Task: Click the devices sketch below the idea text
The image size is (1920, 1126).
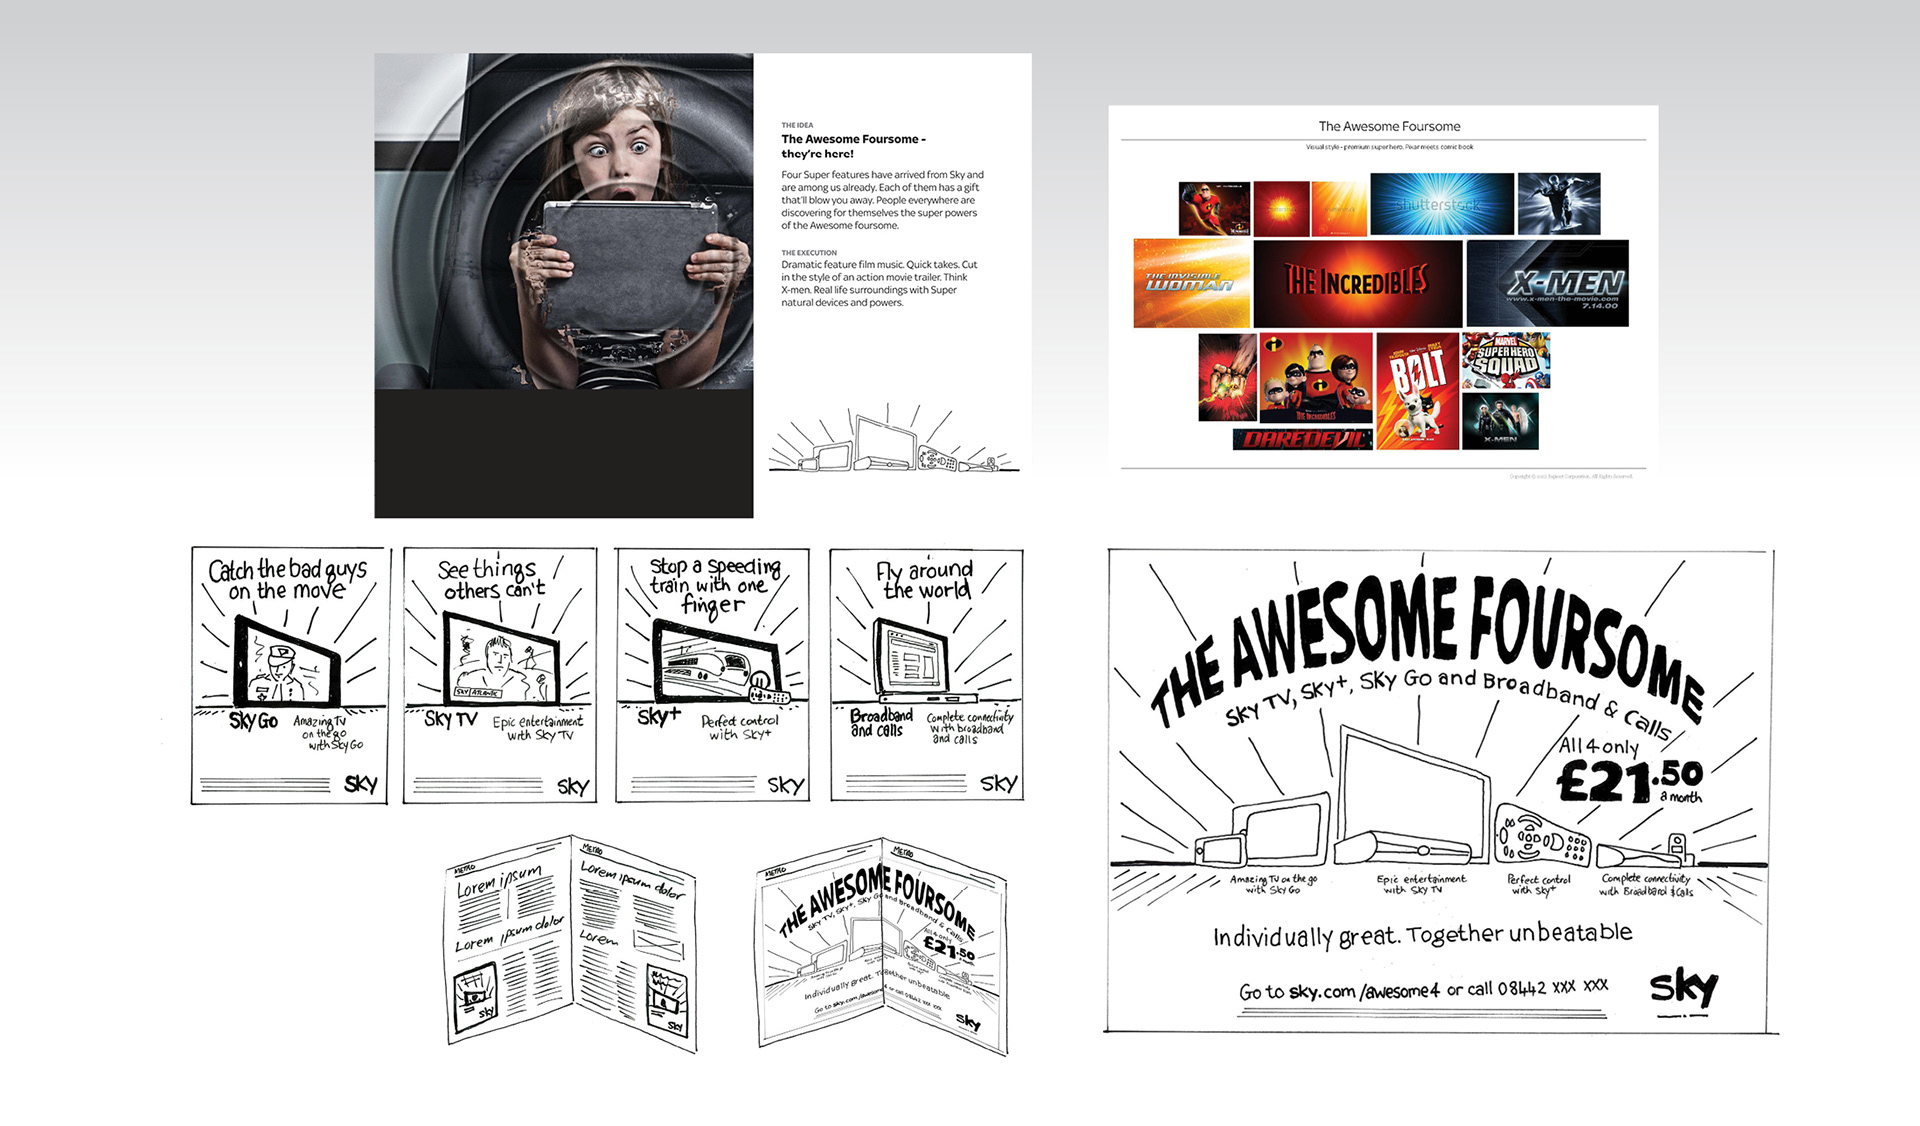Action: [890, 442]
